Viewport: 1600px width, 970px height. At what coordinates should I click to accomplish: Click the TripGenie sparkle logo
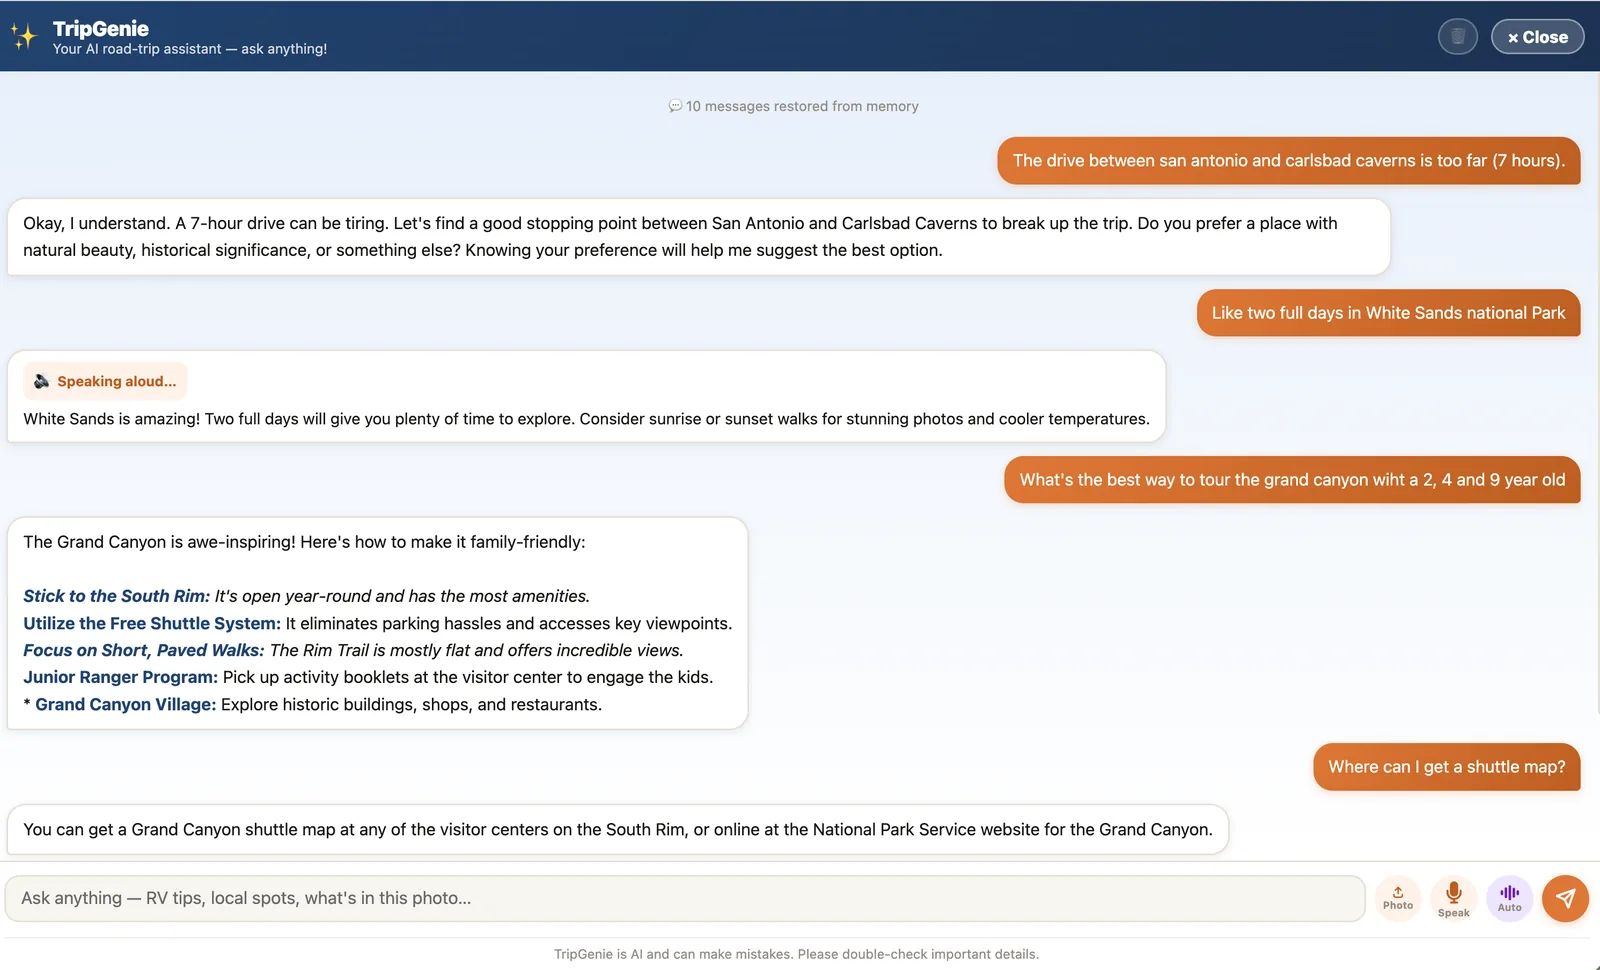(24, 37)
